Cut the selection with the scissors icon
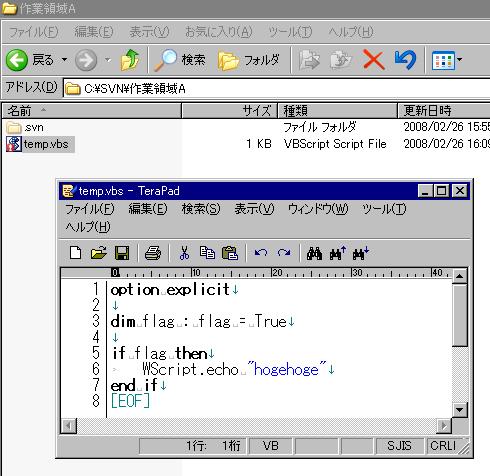This screenshot has height=476, width=490. (184, 253)
